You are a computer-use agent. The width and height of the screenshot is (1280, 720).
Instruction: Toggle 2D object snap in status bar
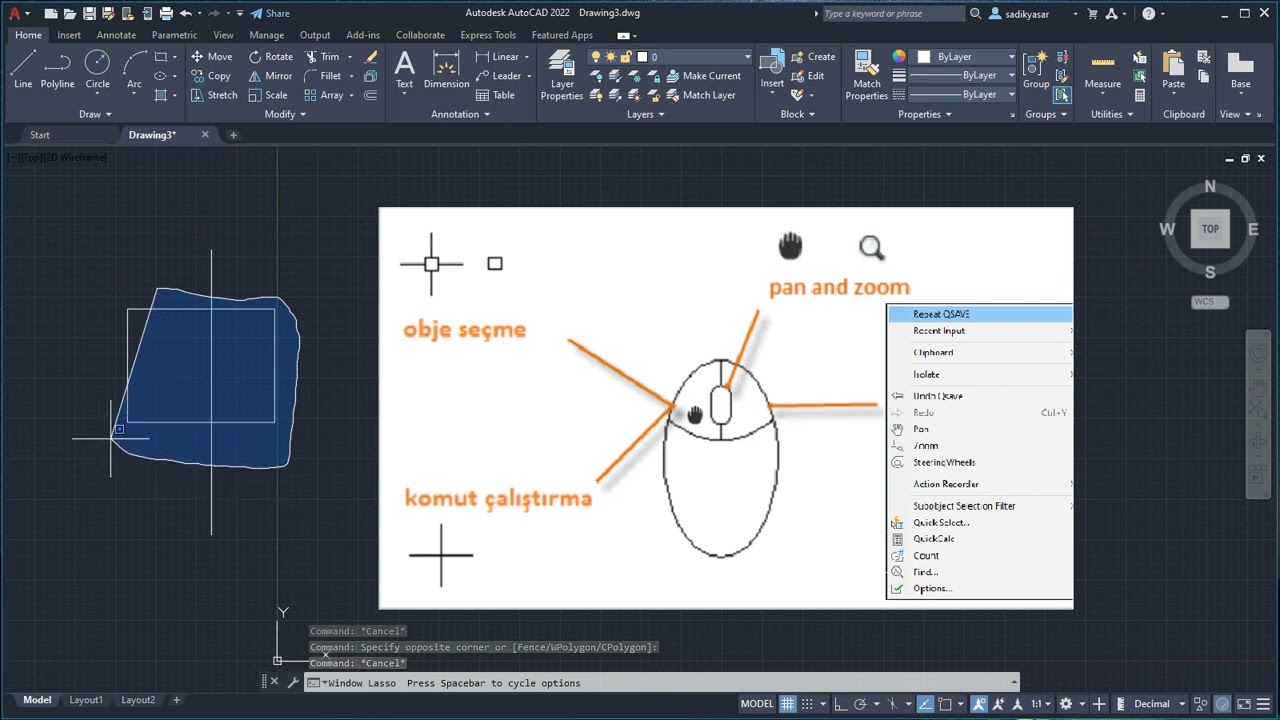coord(946,704)
